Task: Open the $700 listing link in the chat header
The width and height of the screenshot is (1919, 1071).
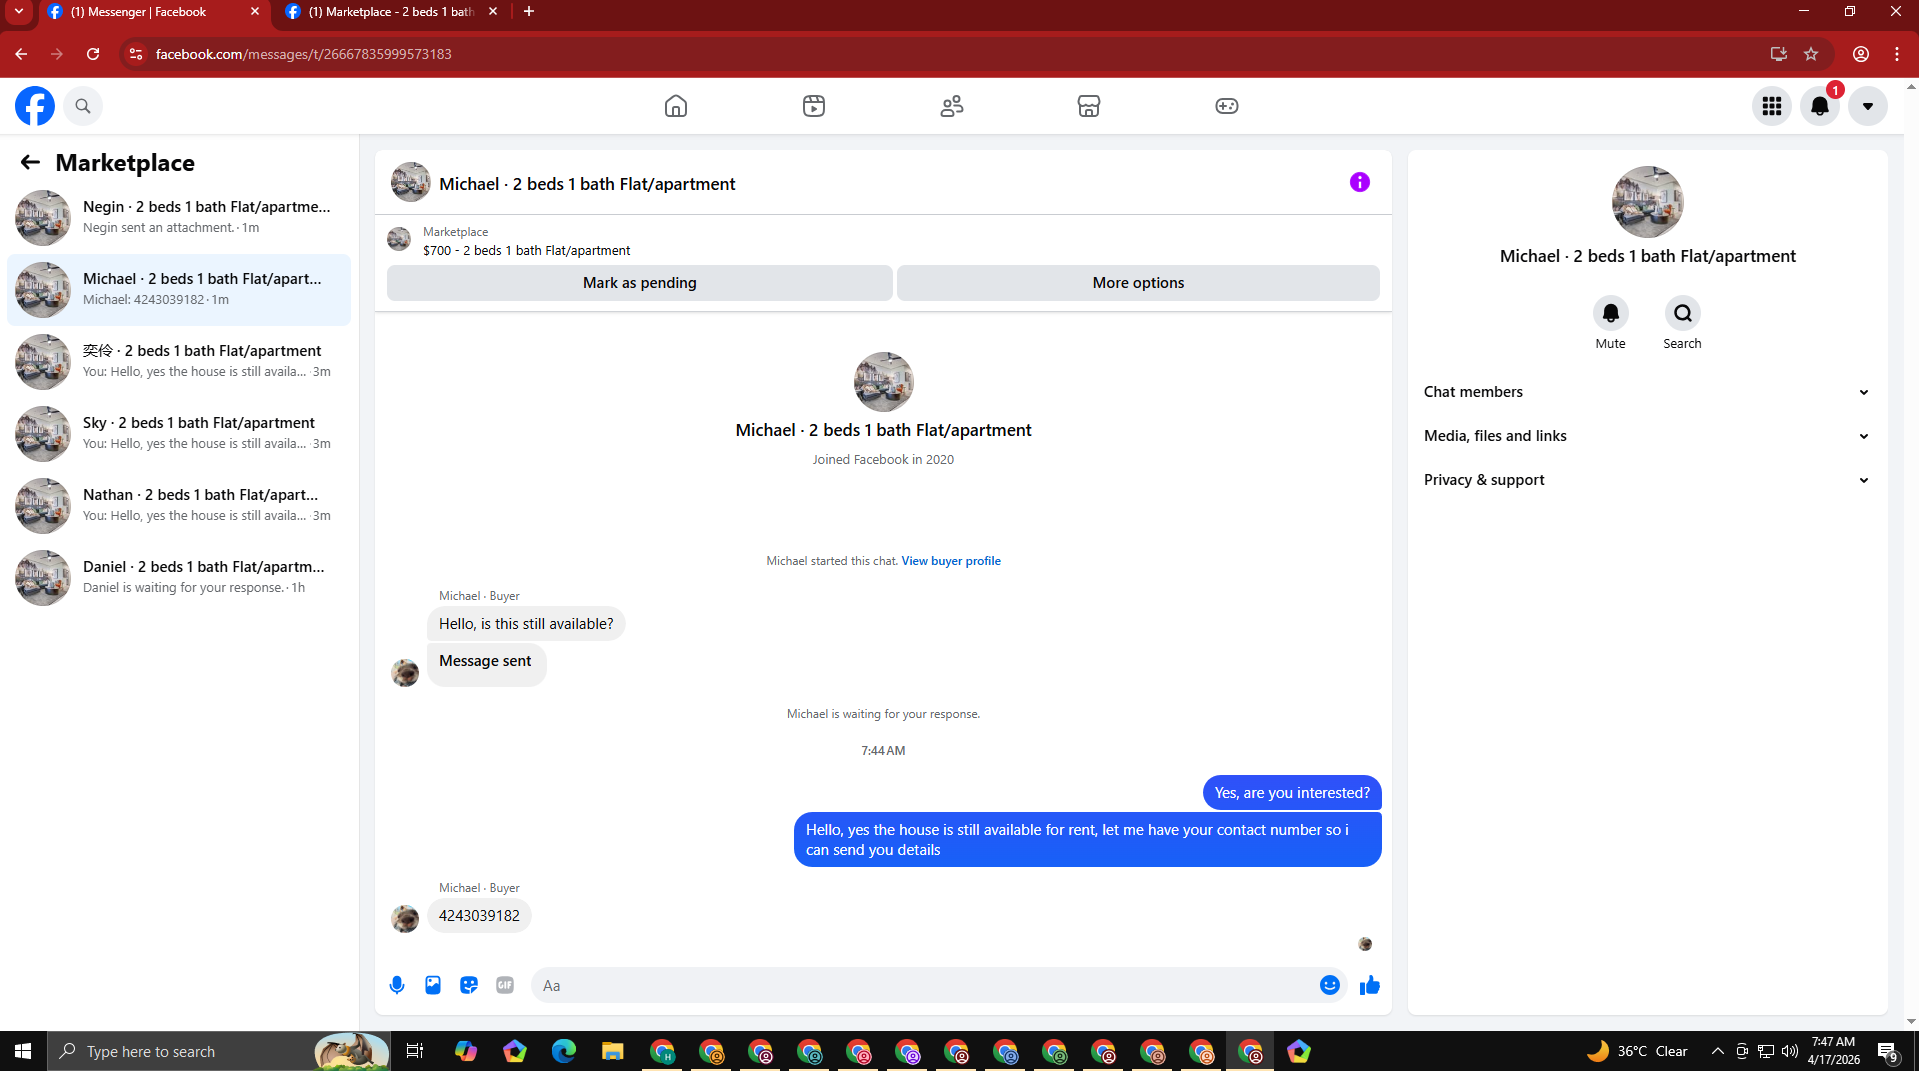Action: 526,251
